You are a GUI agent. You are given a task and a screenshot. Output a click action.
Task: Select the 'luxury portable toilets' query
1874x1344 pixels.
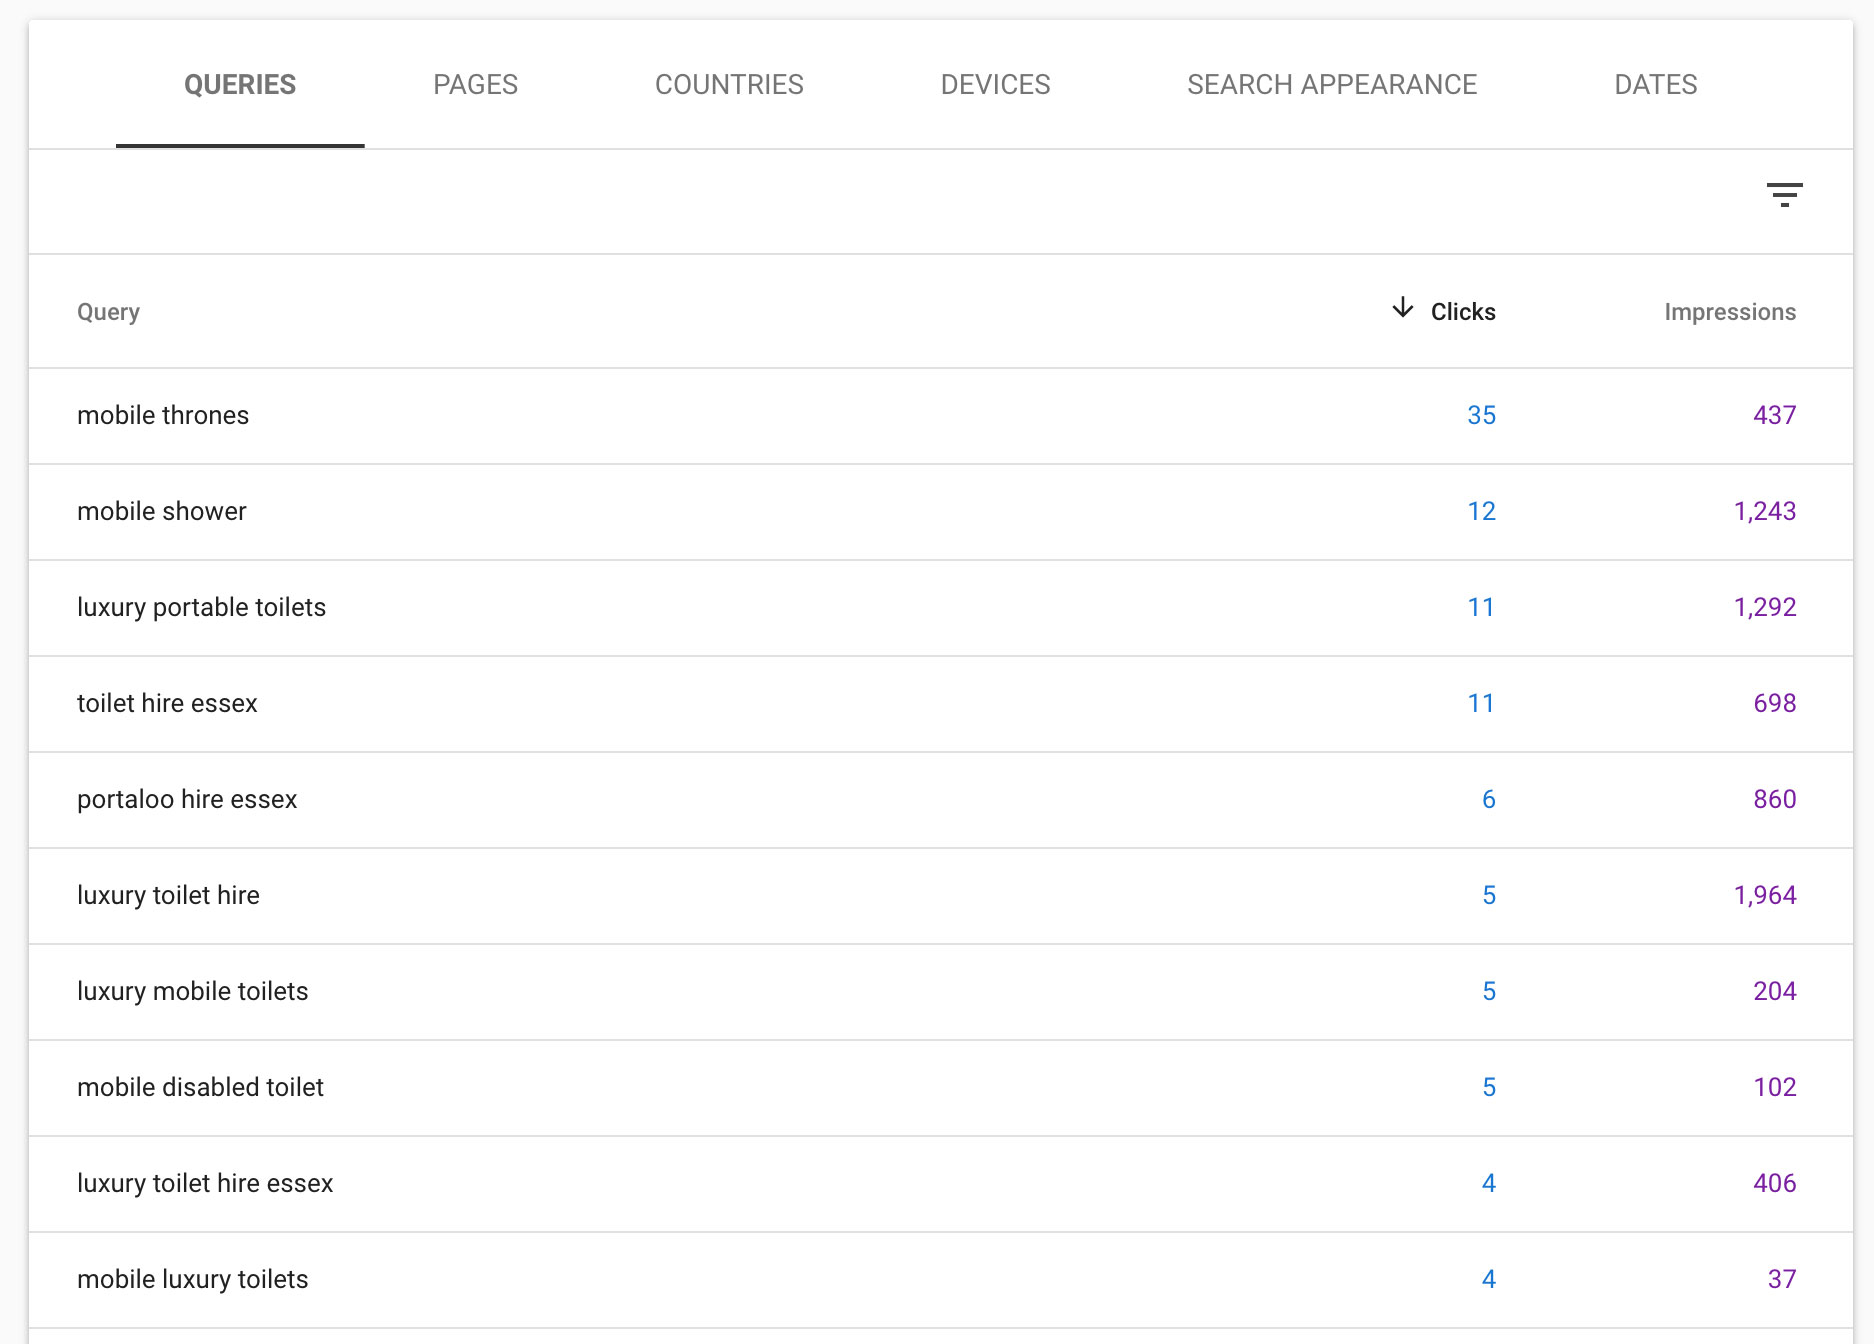point(201,607)
